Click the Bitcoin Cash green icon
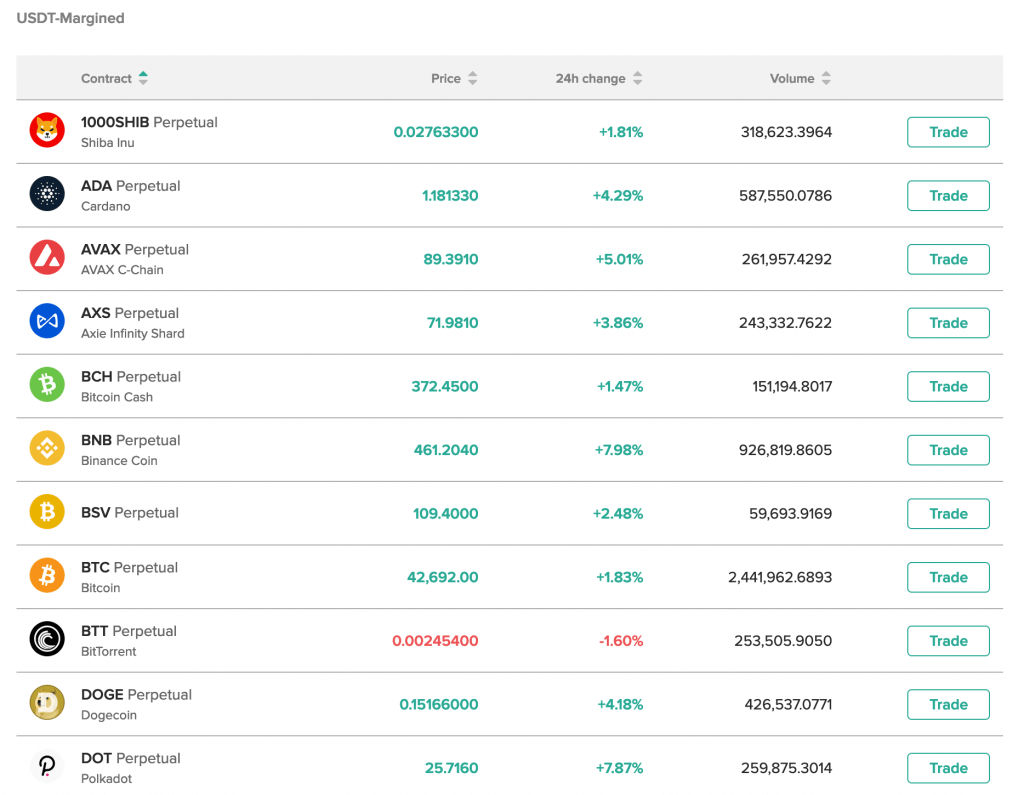Screen dimensions: 1024x795 (47, 384)
